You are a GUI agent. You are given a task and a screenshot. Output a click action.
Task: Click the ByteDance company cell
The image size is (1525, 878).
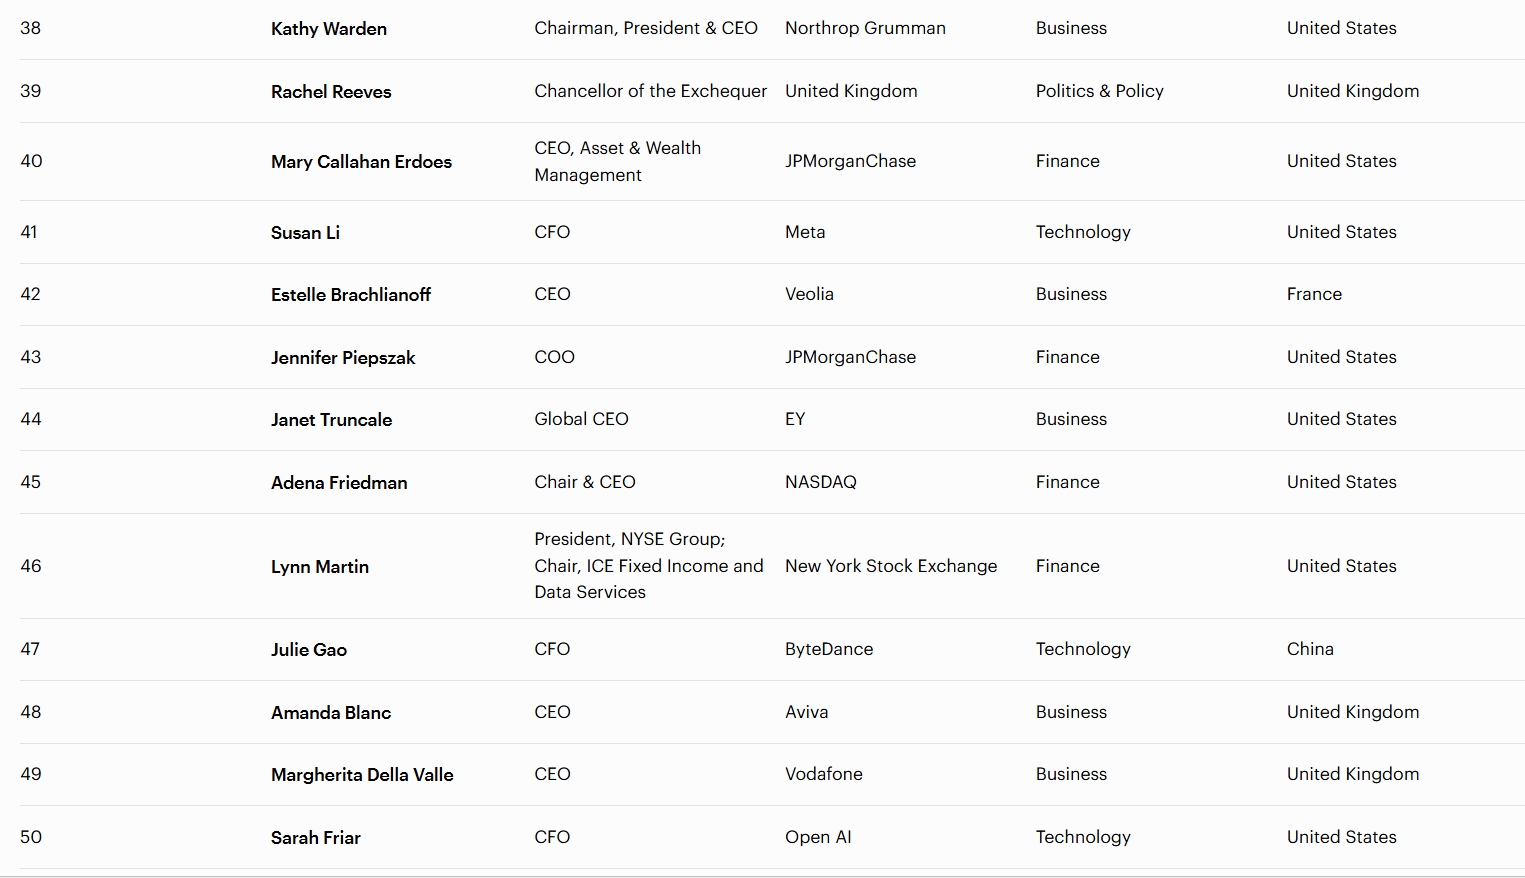point(828,649)
